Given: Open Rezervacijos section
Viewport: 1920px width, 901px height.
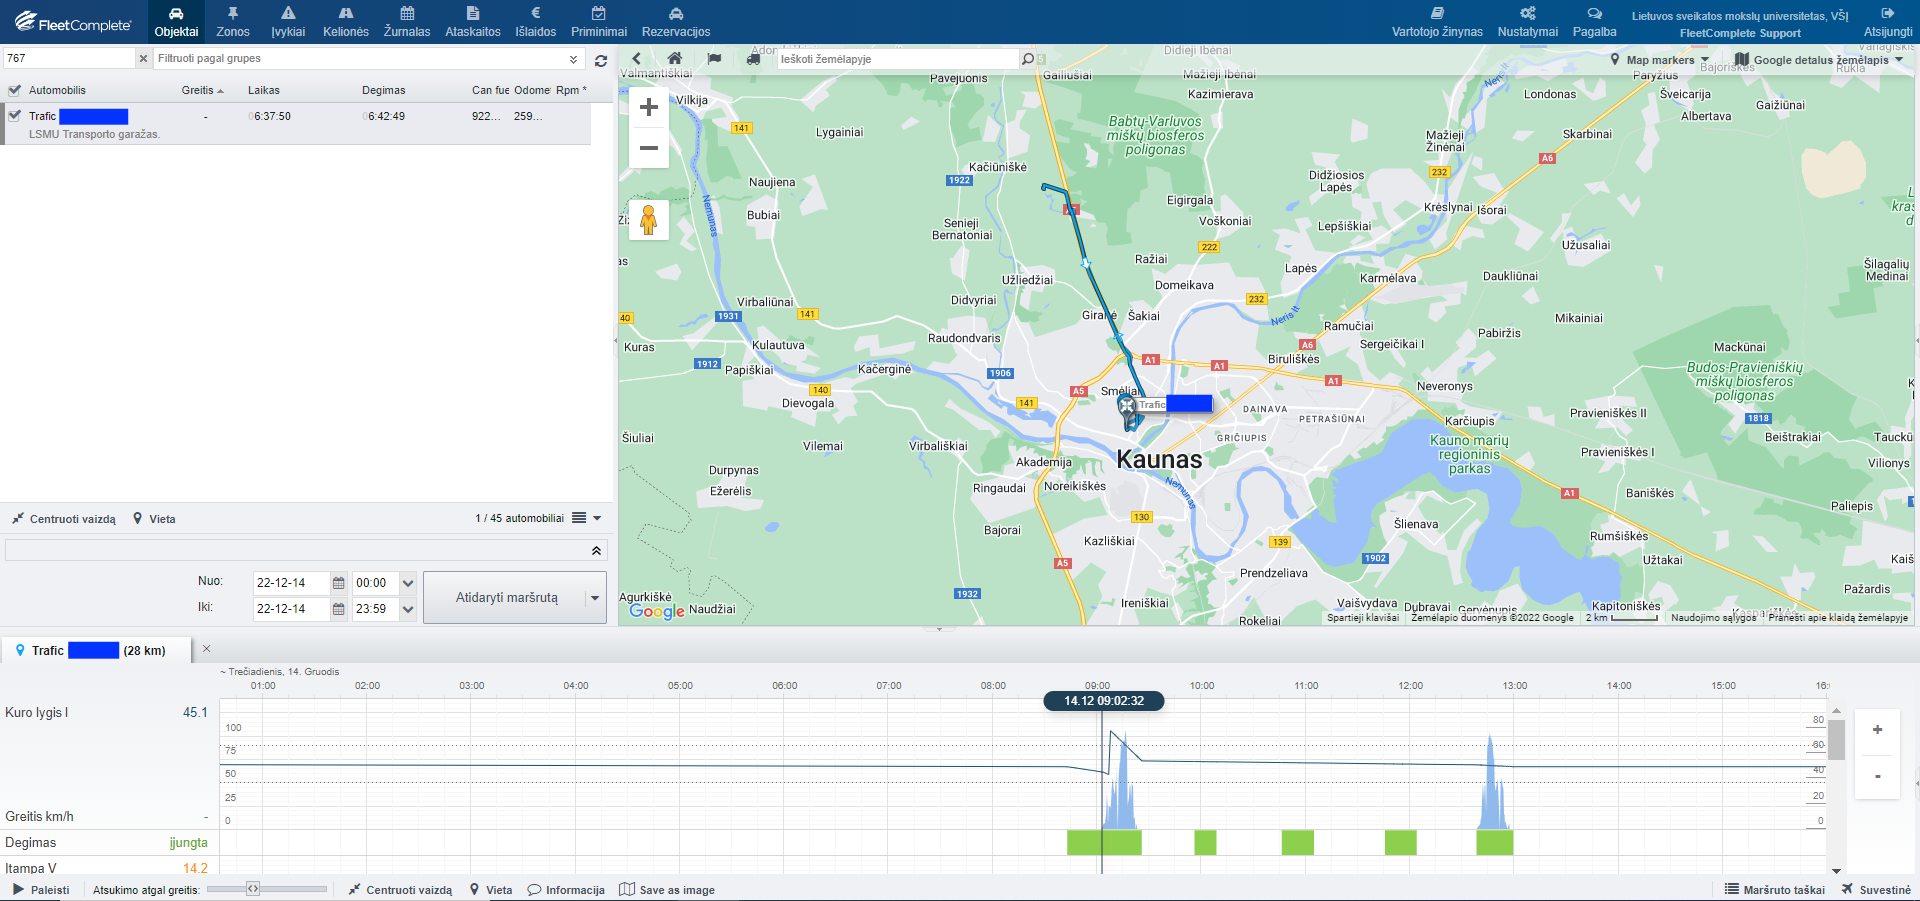Looking at the screenshot, I should (x=676, y=22).
